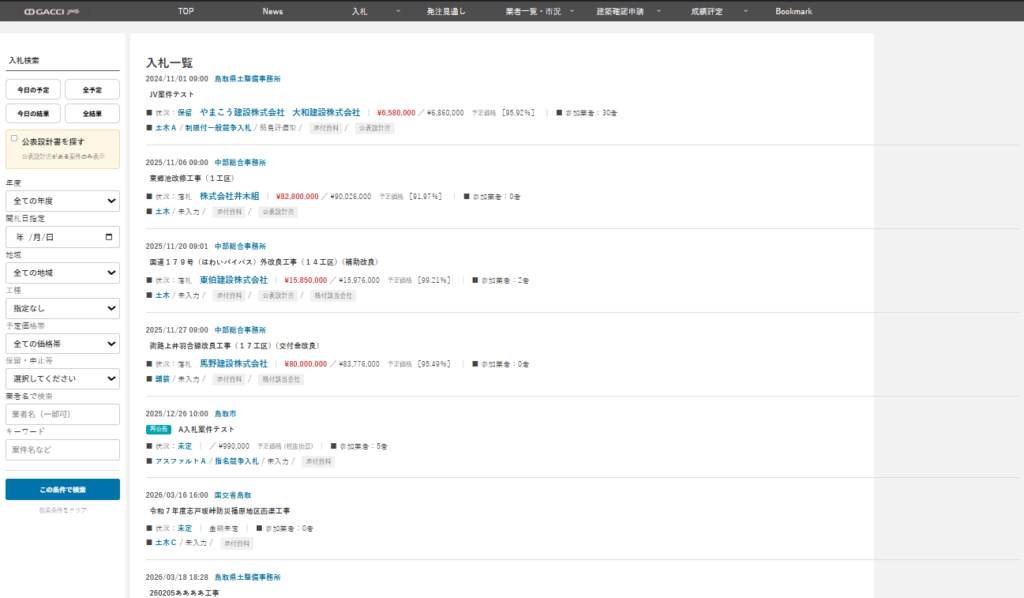The height and width of the screenshot is (598, 1024).
Task: Expand the 入札 menu chevron in the navbar
Action: (398, 11)
